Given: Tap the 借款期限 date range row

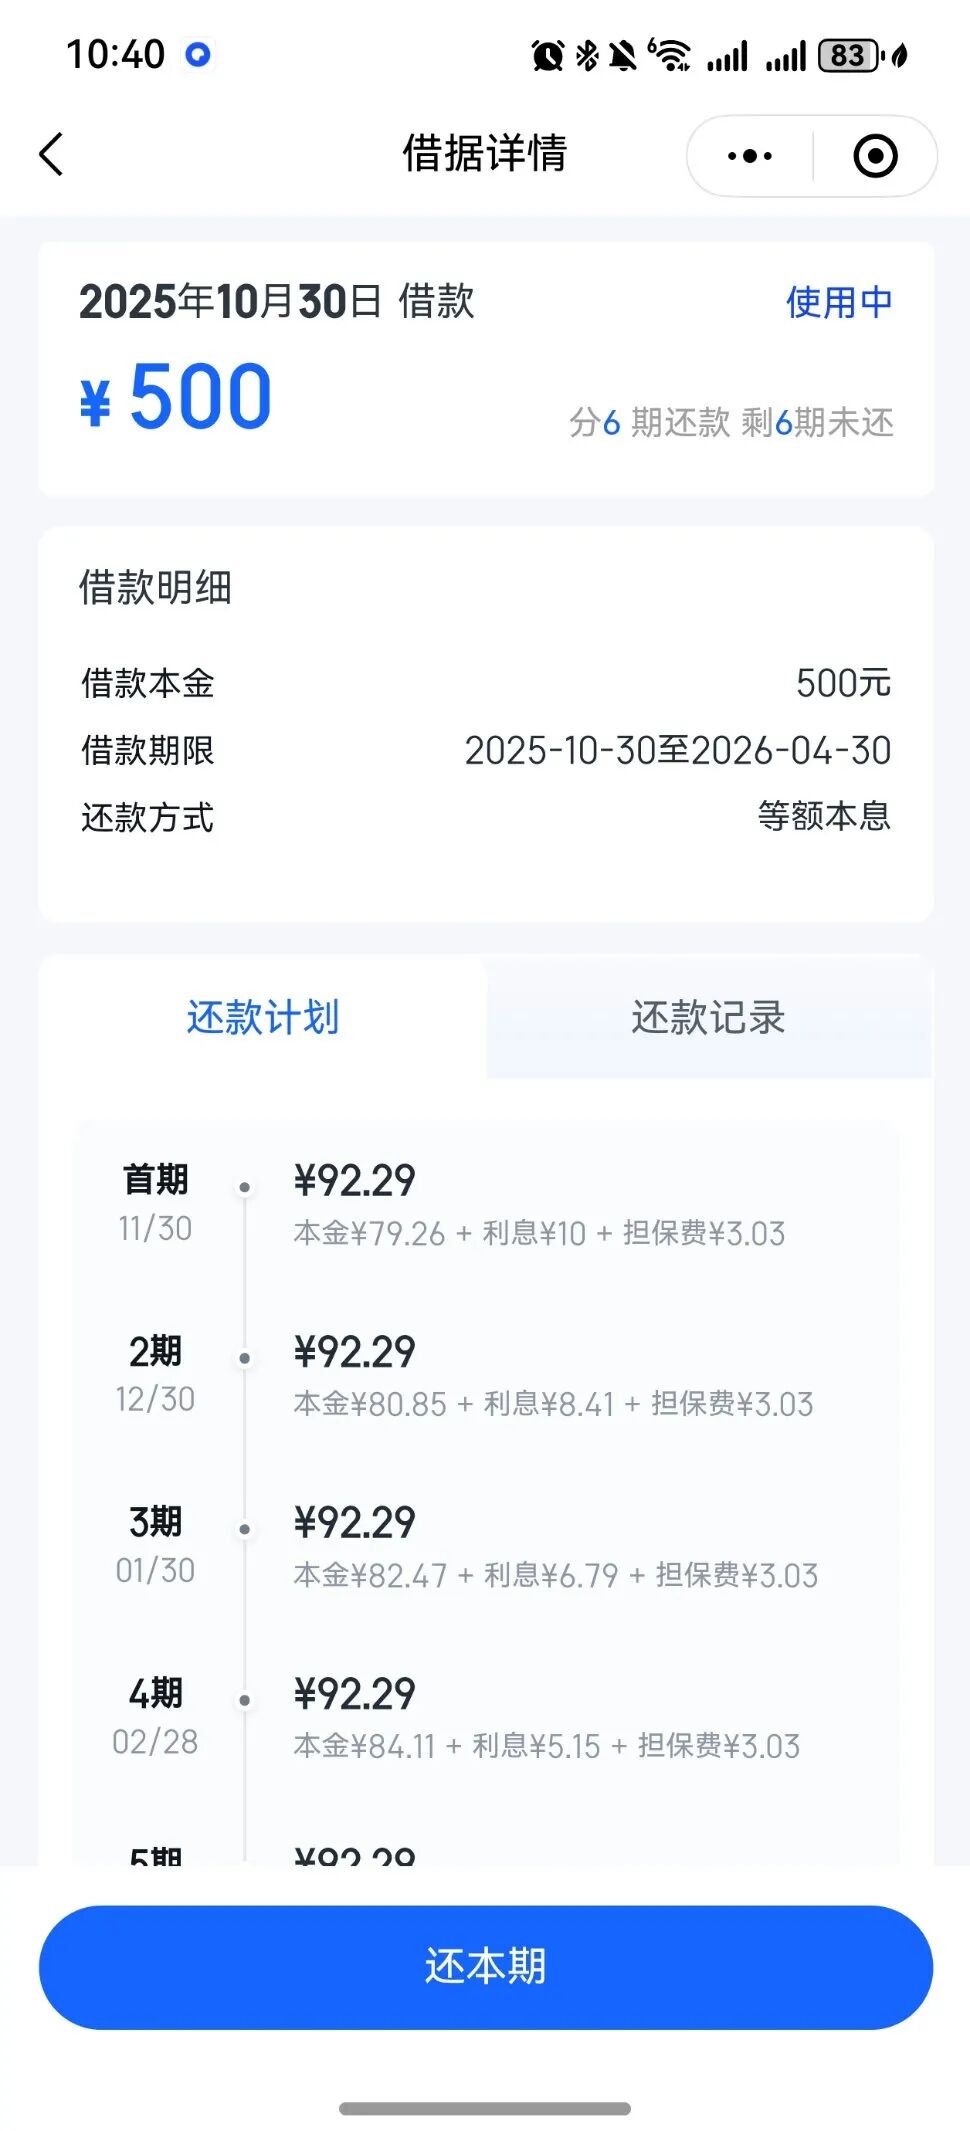Looking at the screenshot, I should [485, 750].
